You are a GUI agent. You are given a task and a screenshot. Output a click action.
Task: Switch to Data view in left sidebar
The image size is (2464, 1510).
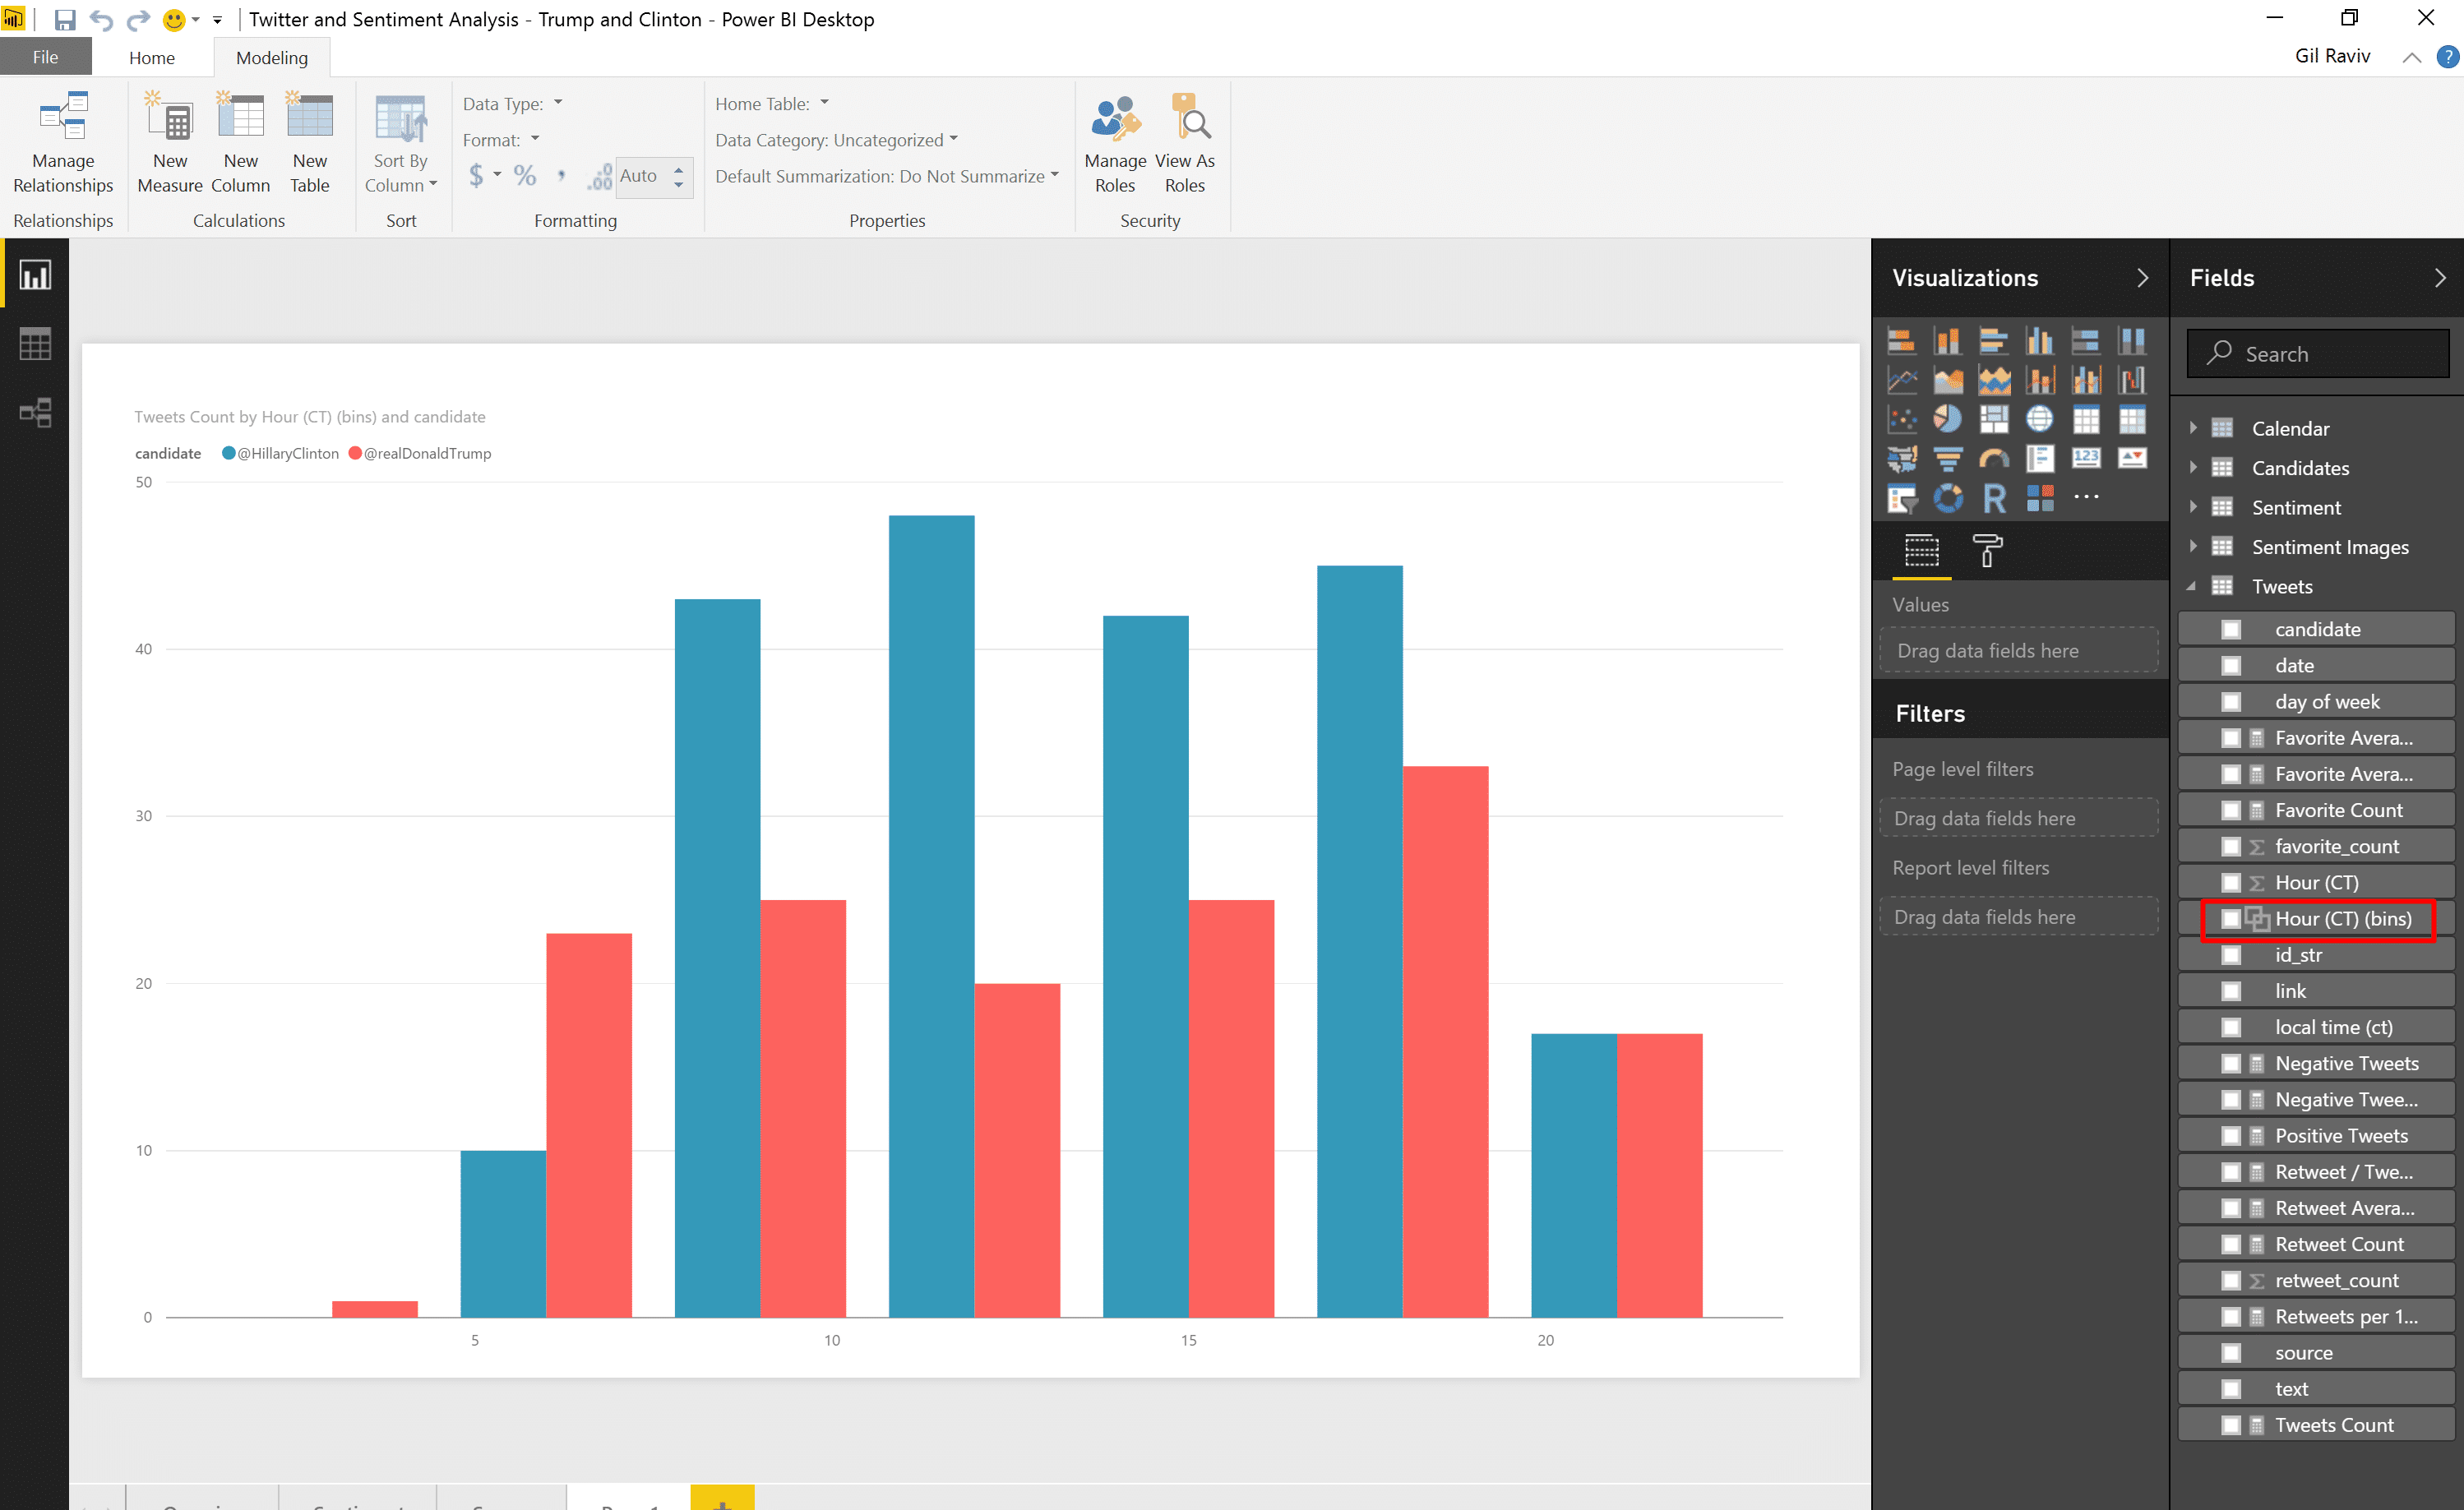(35, 344)
